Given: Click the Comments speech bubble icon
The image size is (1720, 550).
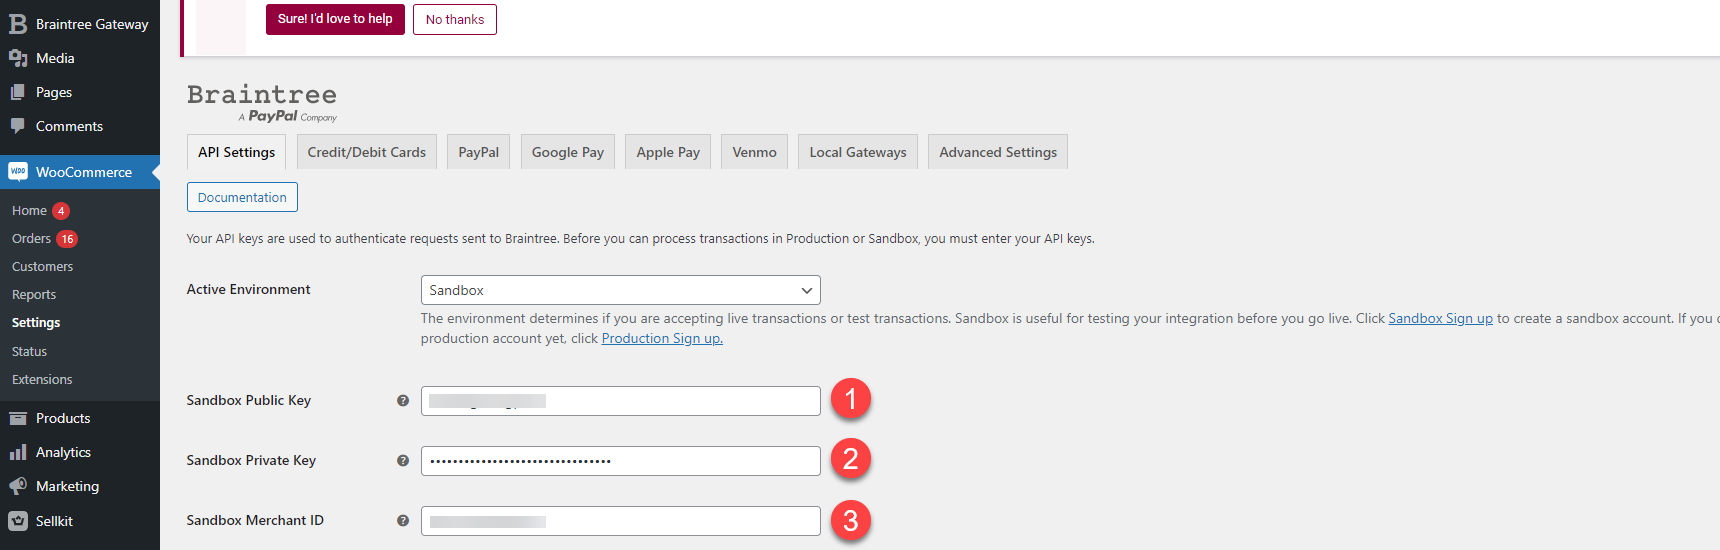Looking at the screenshot, I should pyautogui.click(x=18, y=126).
